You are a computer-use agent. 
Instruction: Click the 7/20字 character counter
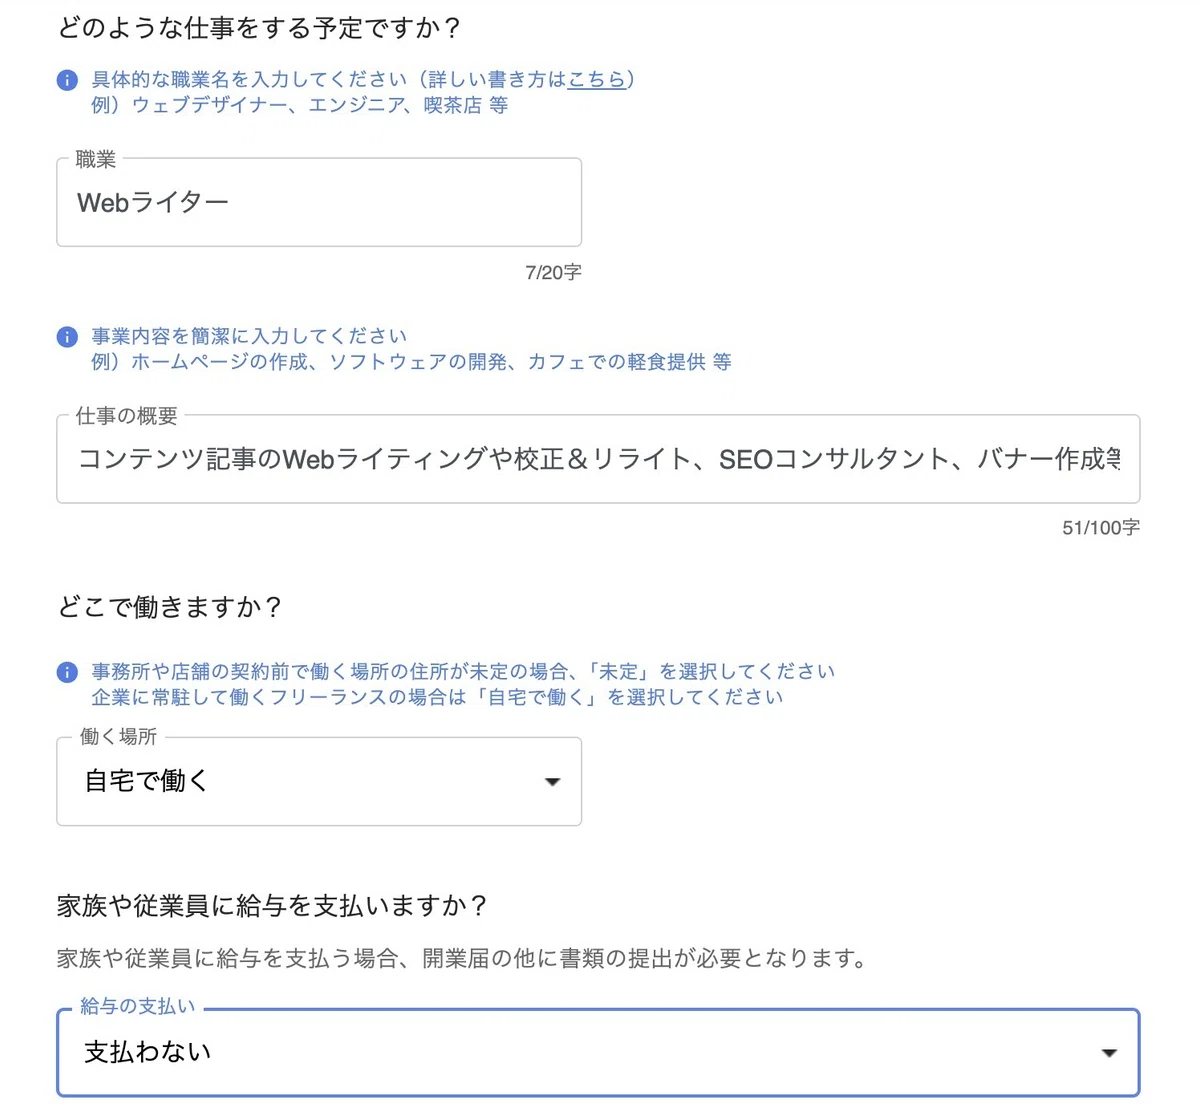pyautogui.click(x=553, y=272)
